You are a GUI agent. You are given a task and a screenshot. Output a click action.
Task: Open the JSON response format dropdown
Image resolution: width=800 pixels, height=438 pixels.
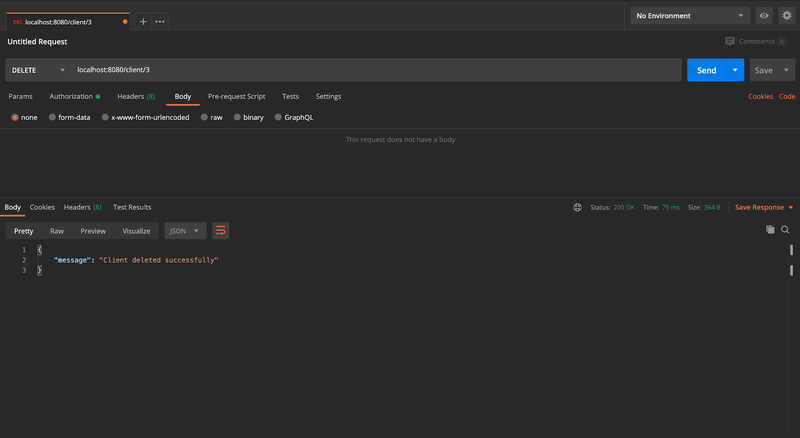pyautogui.click(x=185, y=231)
